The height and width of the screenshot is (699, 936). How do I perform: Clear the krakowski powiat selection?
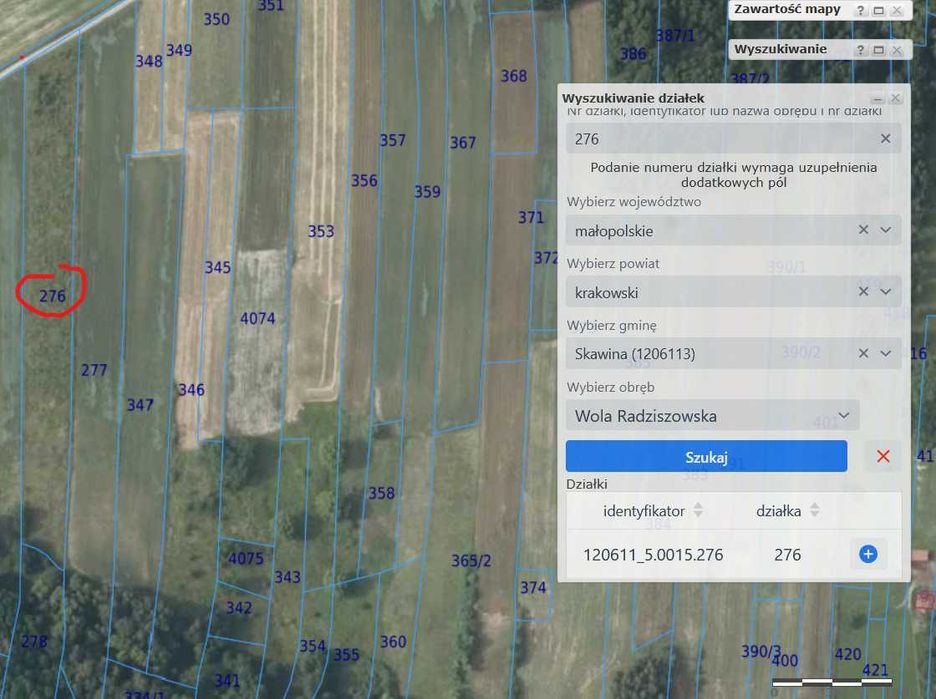(863, 291)
